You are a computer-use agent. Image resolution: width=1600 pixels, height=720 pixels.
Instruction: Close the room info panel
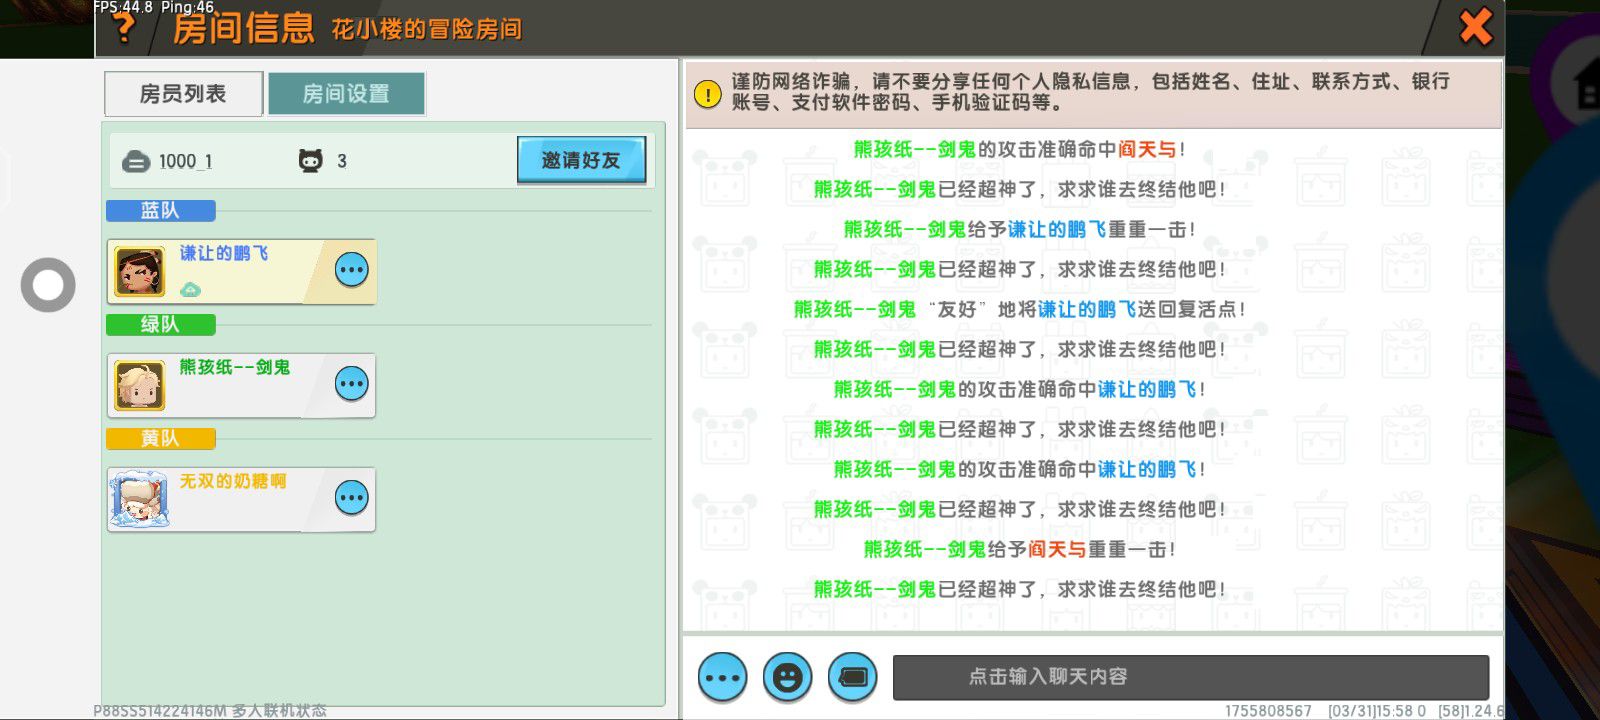point(1475,27)
